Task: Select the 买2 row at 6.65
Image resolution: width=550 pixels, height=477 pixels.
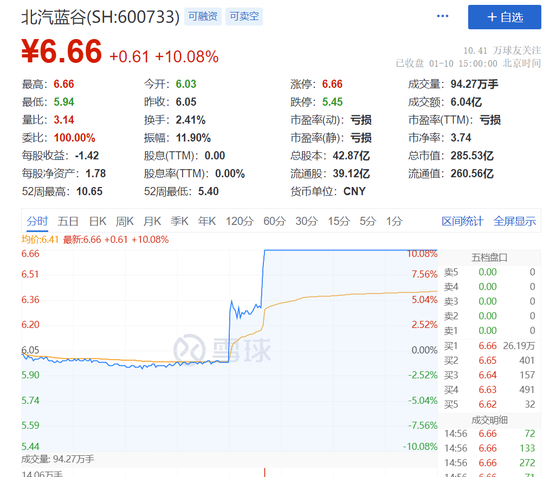Action: point(489,361)
